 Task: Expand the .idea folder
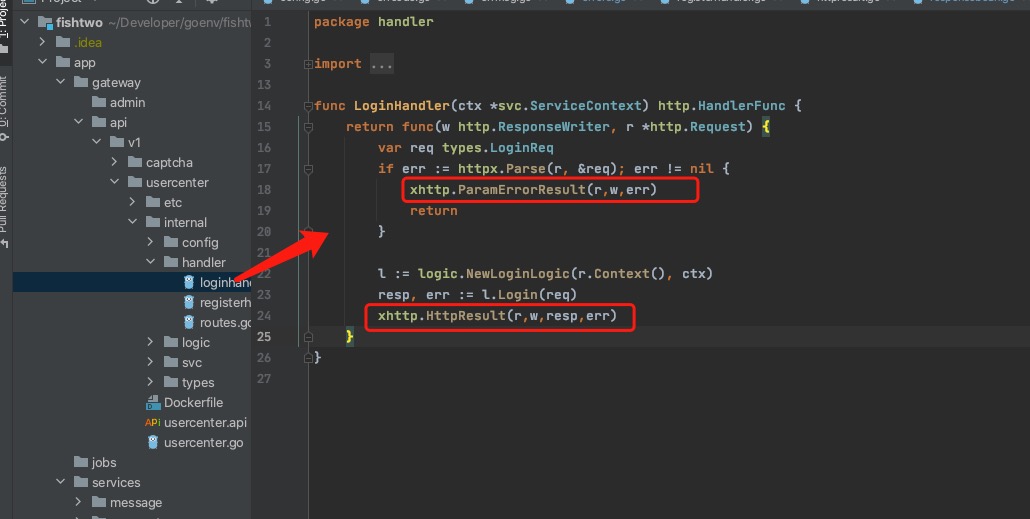pos(43,42)
